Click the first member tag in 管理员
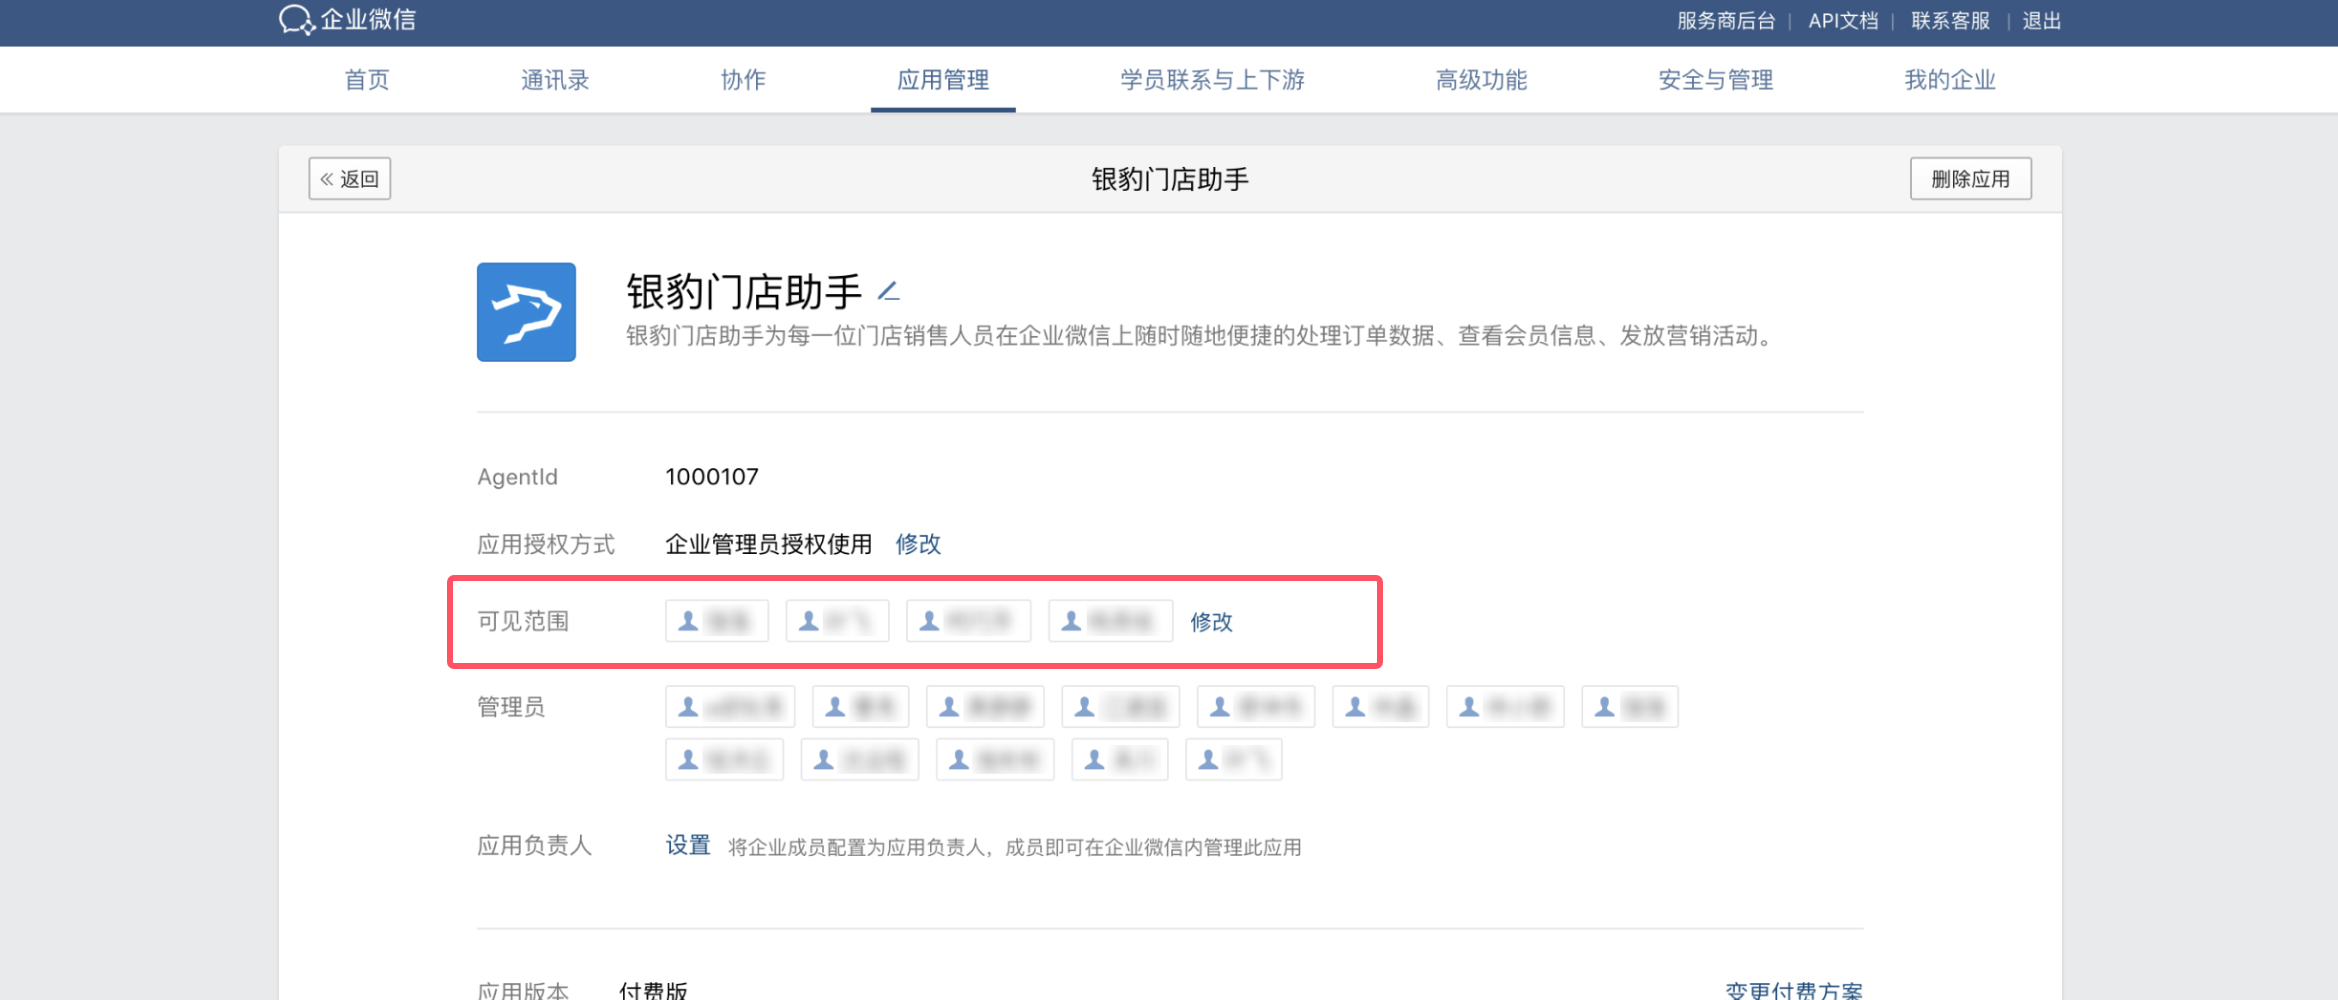The height and width of the screenshot is (1000, 2338). [730, 707]
